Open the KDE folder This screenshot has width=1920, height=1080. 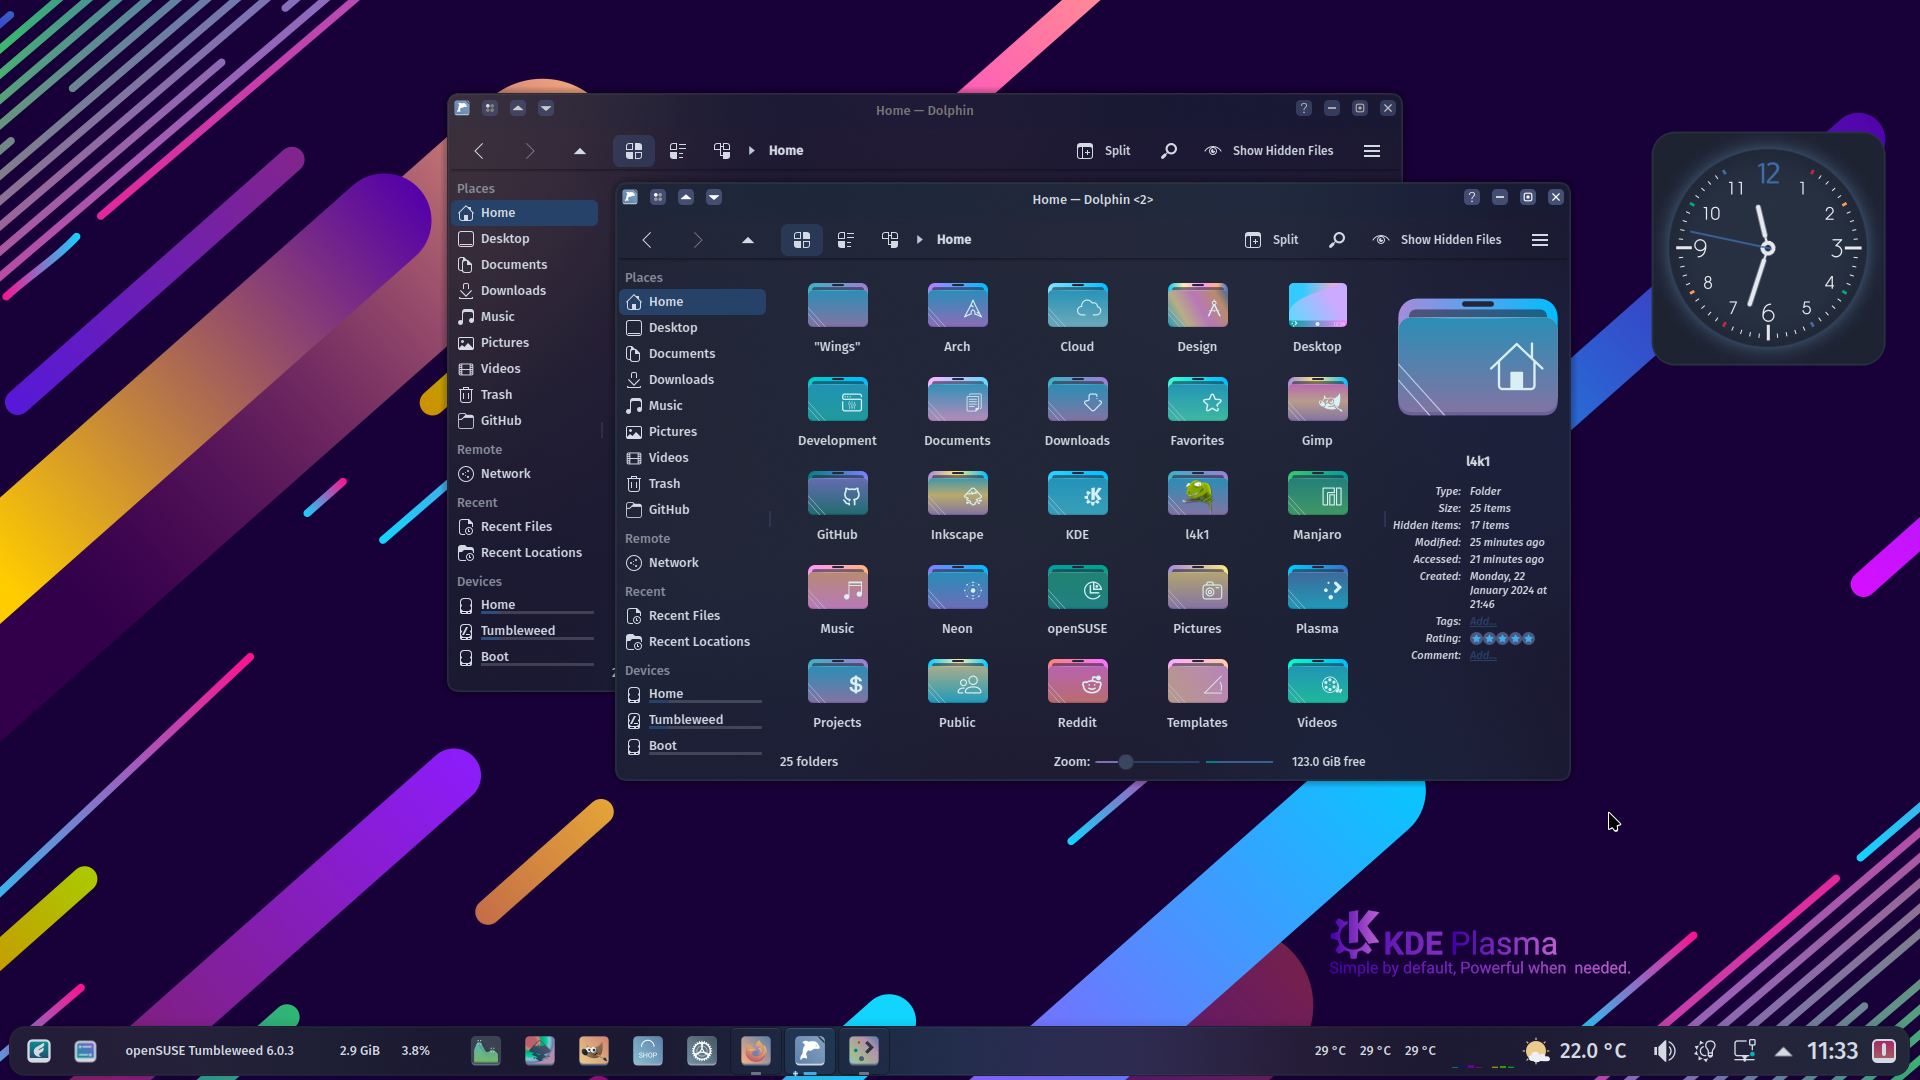1077,506
